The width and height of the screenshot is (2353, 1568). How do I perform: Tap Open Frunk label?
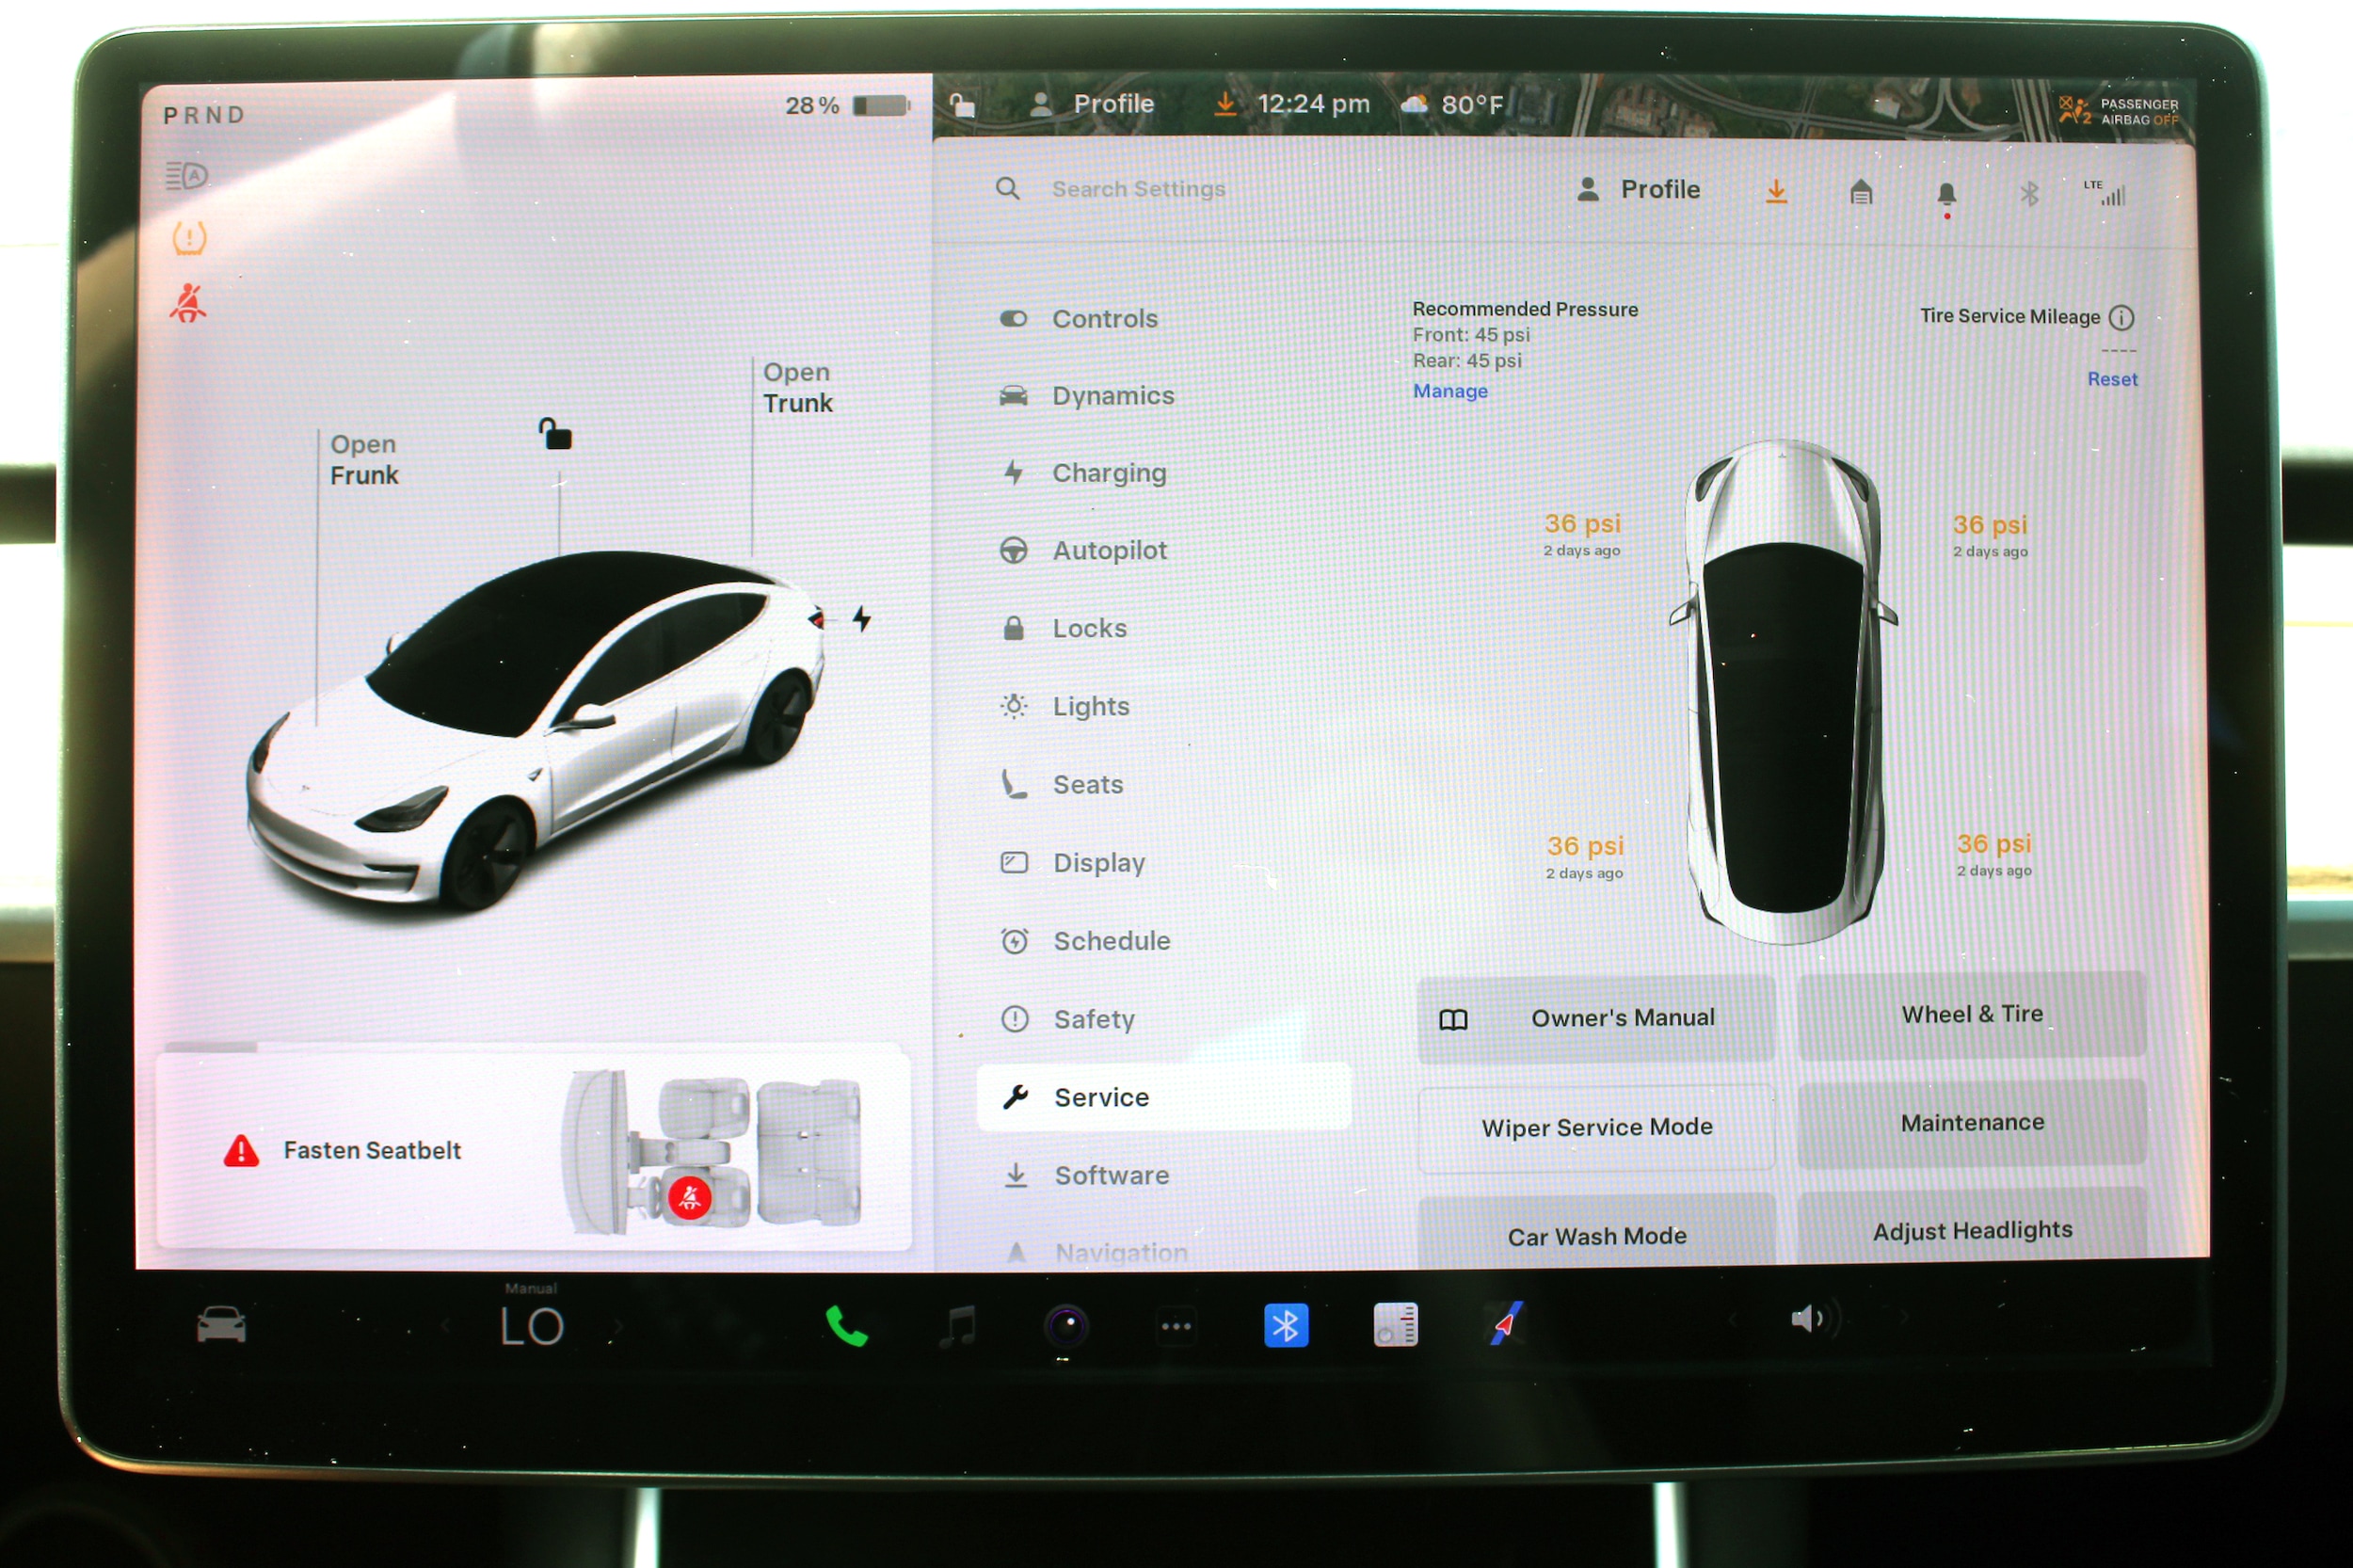tap(364, 459)
